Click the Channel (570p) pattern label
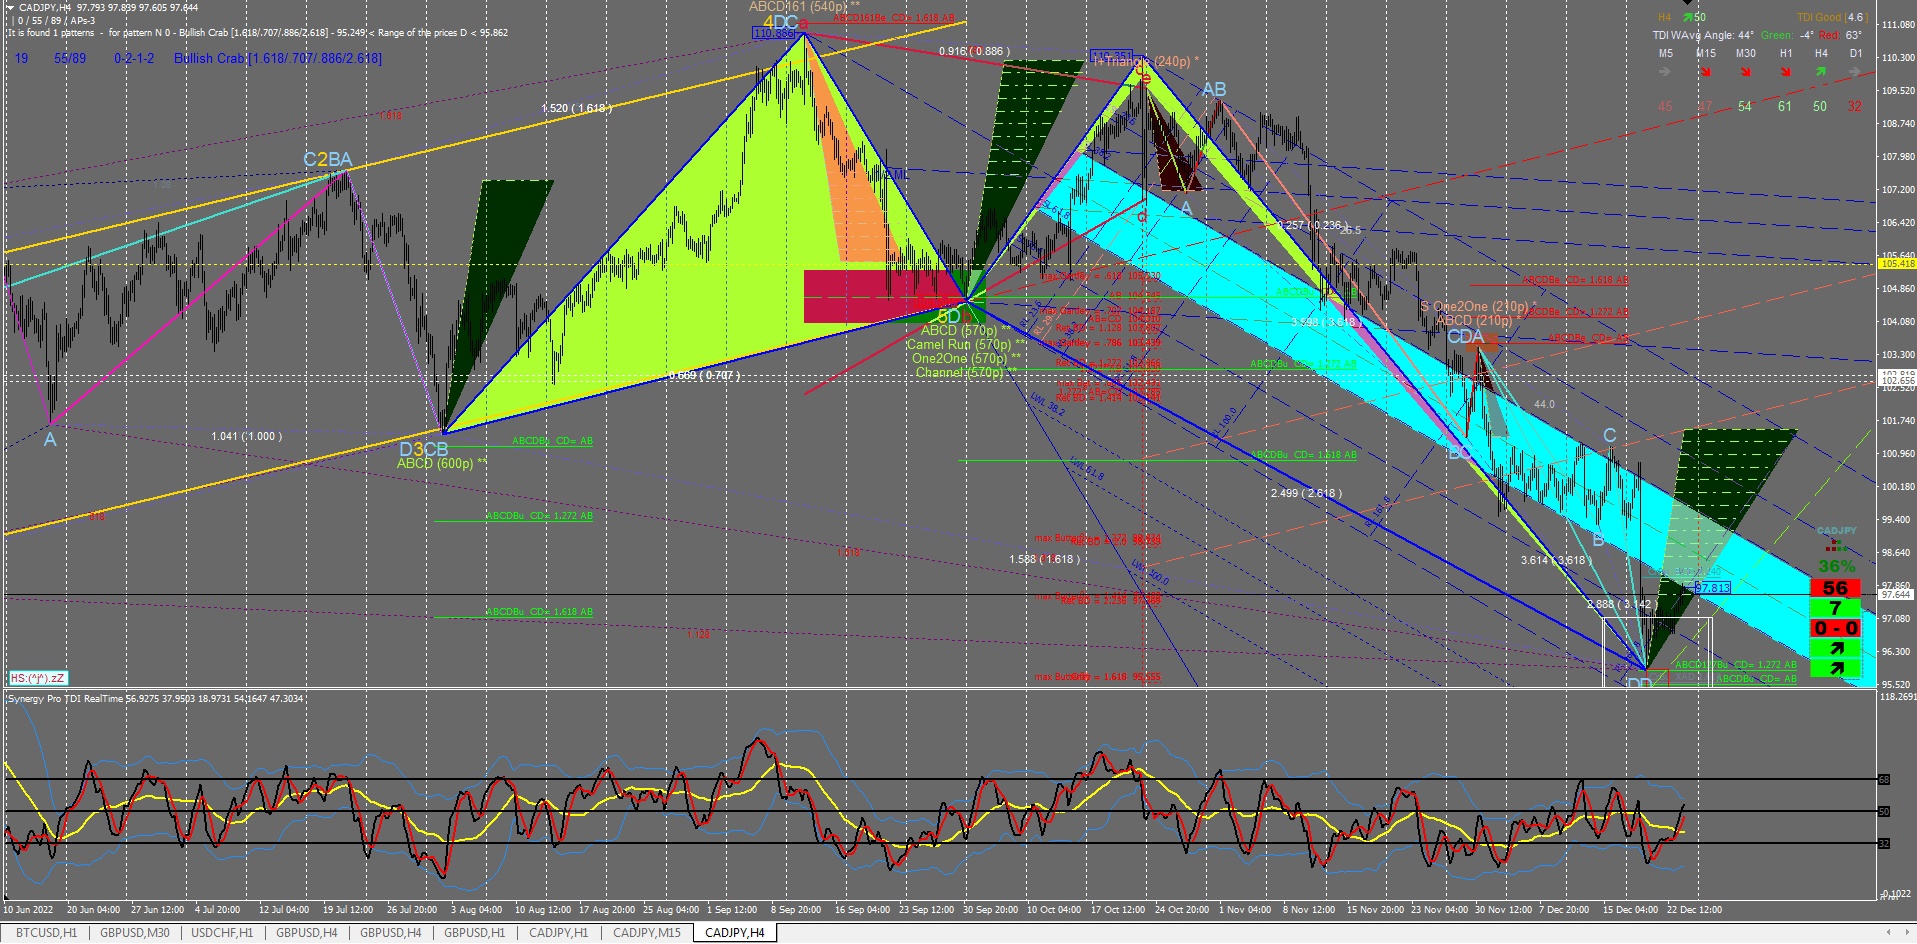1917x944 pixels. pyautogui.click(x=966, y=372)
